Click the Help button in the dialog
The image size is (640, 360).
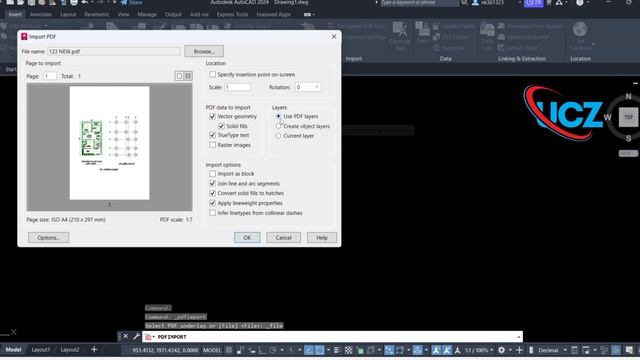click(322, 238)
